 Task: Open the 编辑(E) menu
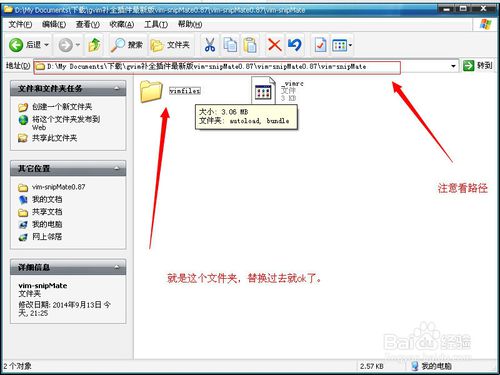(x=54, y=24)
